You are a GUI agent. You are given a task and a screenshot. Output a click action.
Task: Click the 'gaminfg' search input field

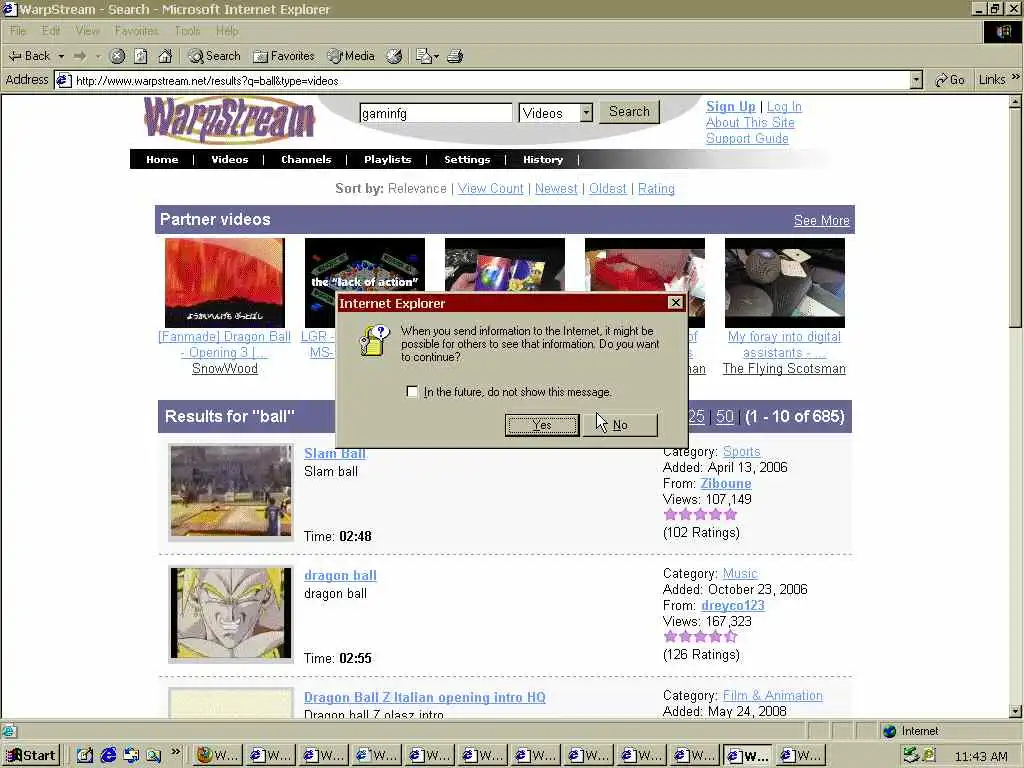[x=436, y=113]
